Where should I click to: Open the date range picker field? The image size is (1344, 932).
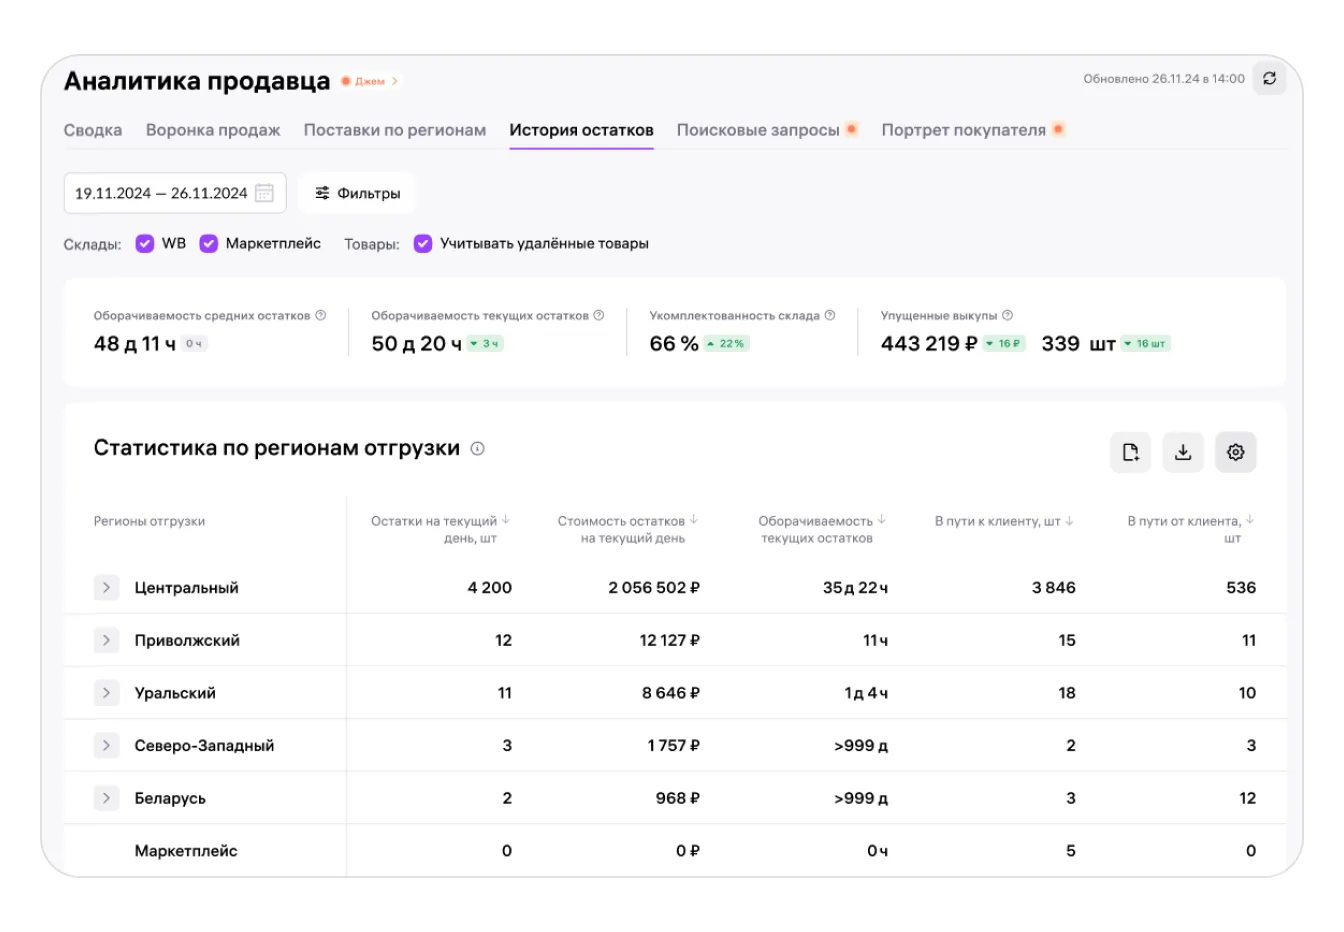click(x=174, y=193)
